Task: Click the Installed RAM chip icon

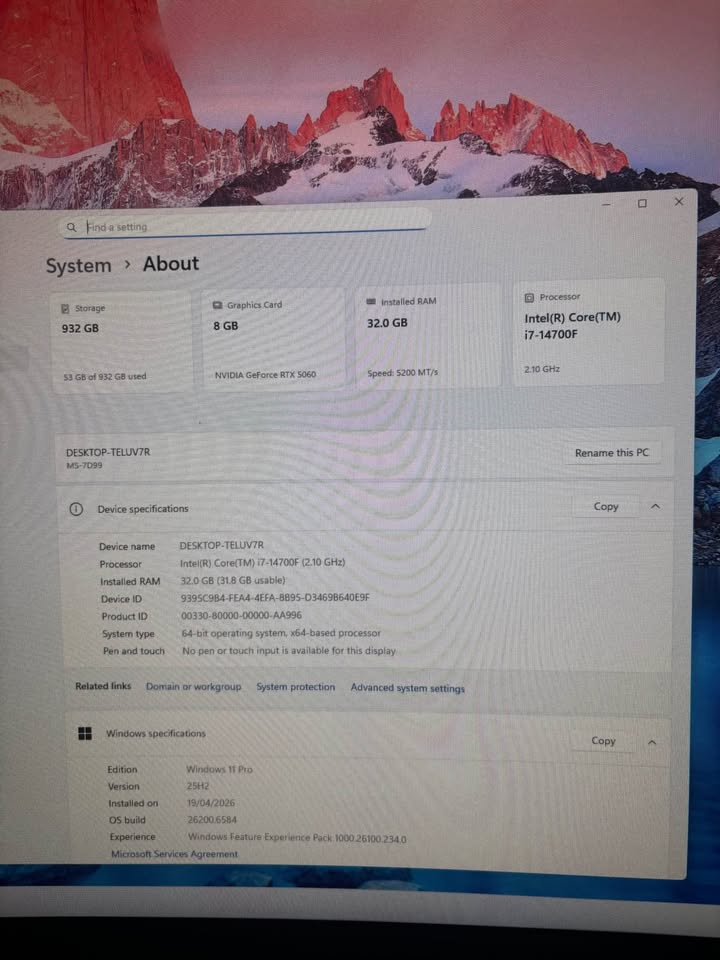Action: point(370,301)
